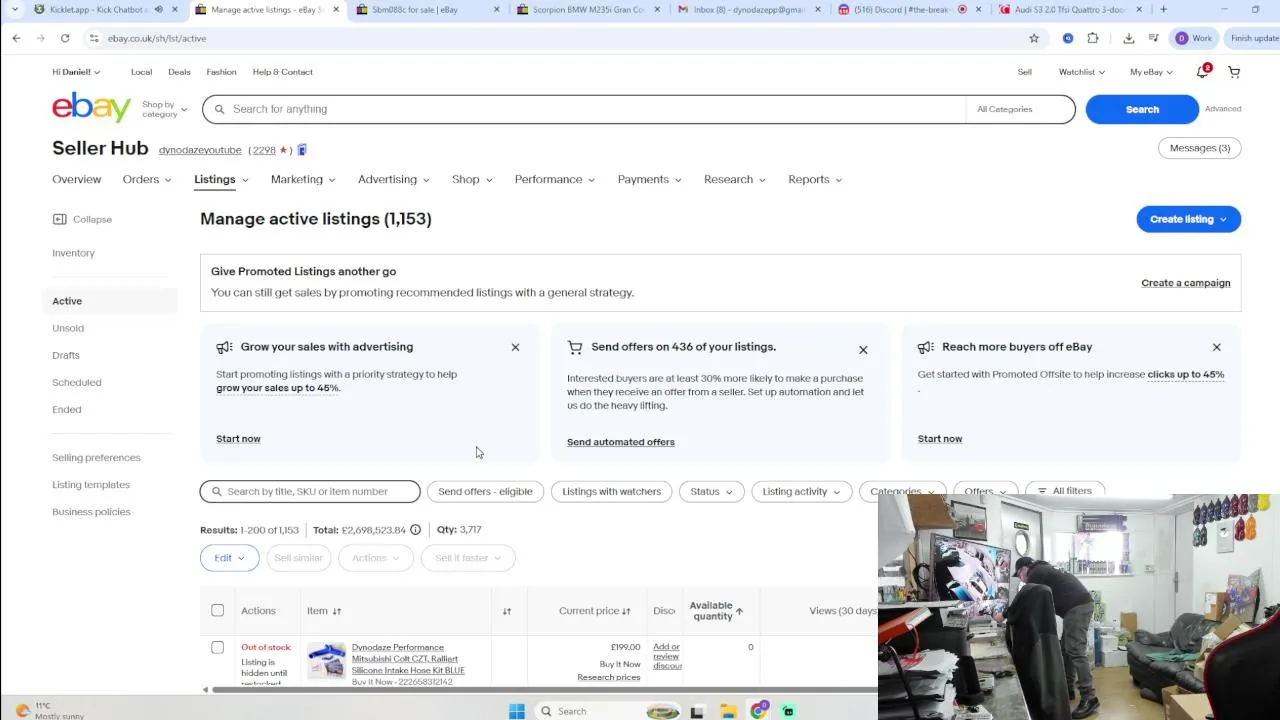Expand Shop by category dropdown
The width and height of the screenshot is (1280, 720).
[x=164, y=109]
